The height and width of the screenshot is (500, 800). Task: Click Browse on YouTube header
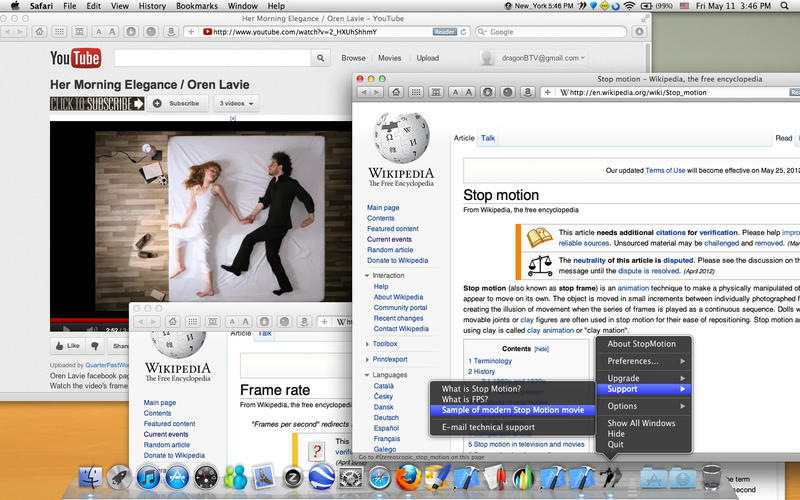353,58
